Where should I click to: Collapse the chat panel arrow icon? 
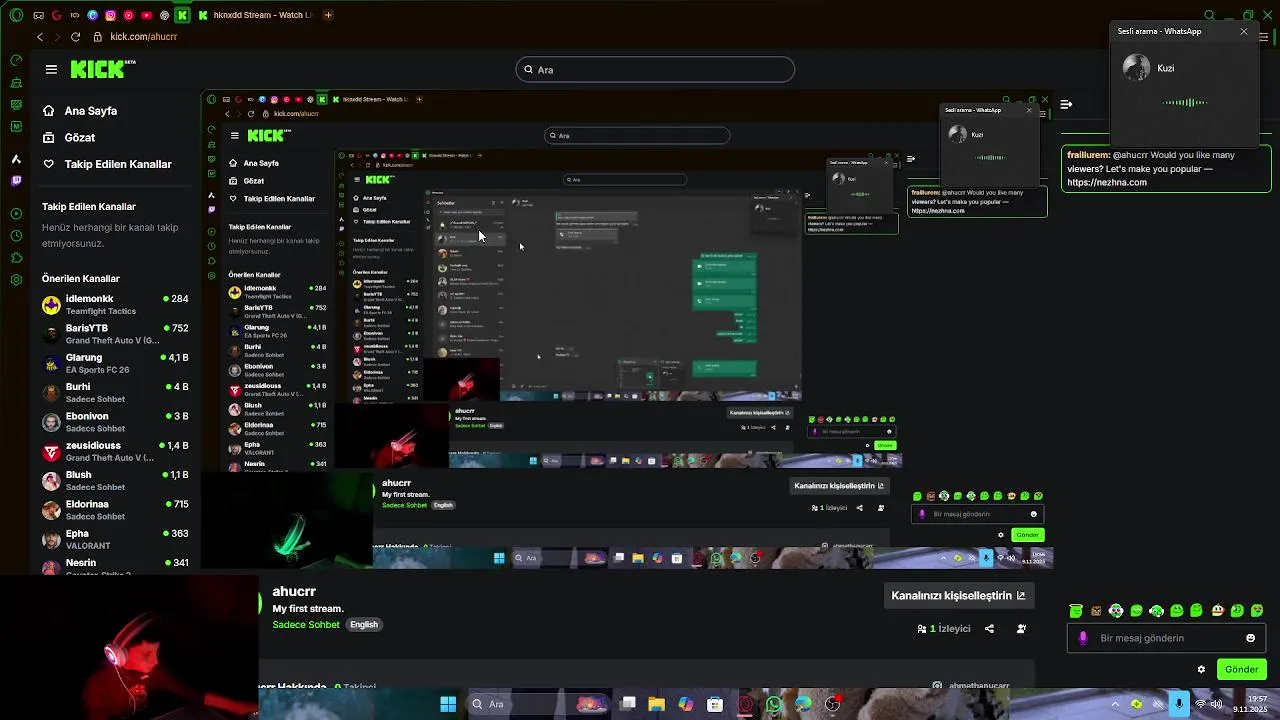1066,104
